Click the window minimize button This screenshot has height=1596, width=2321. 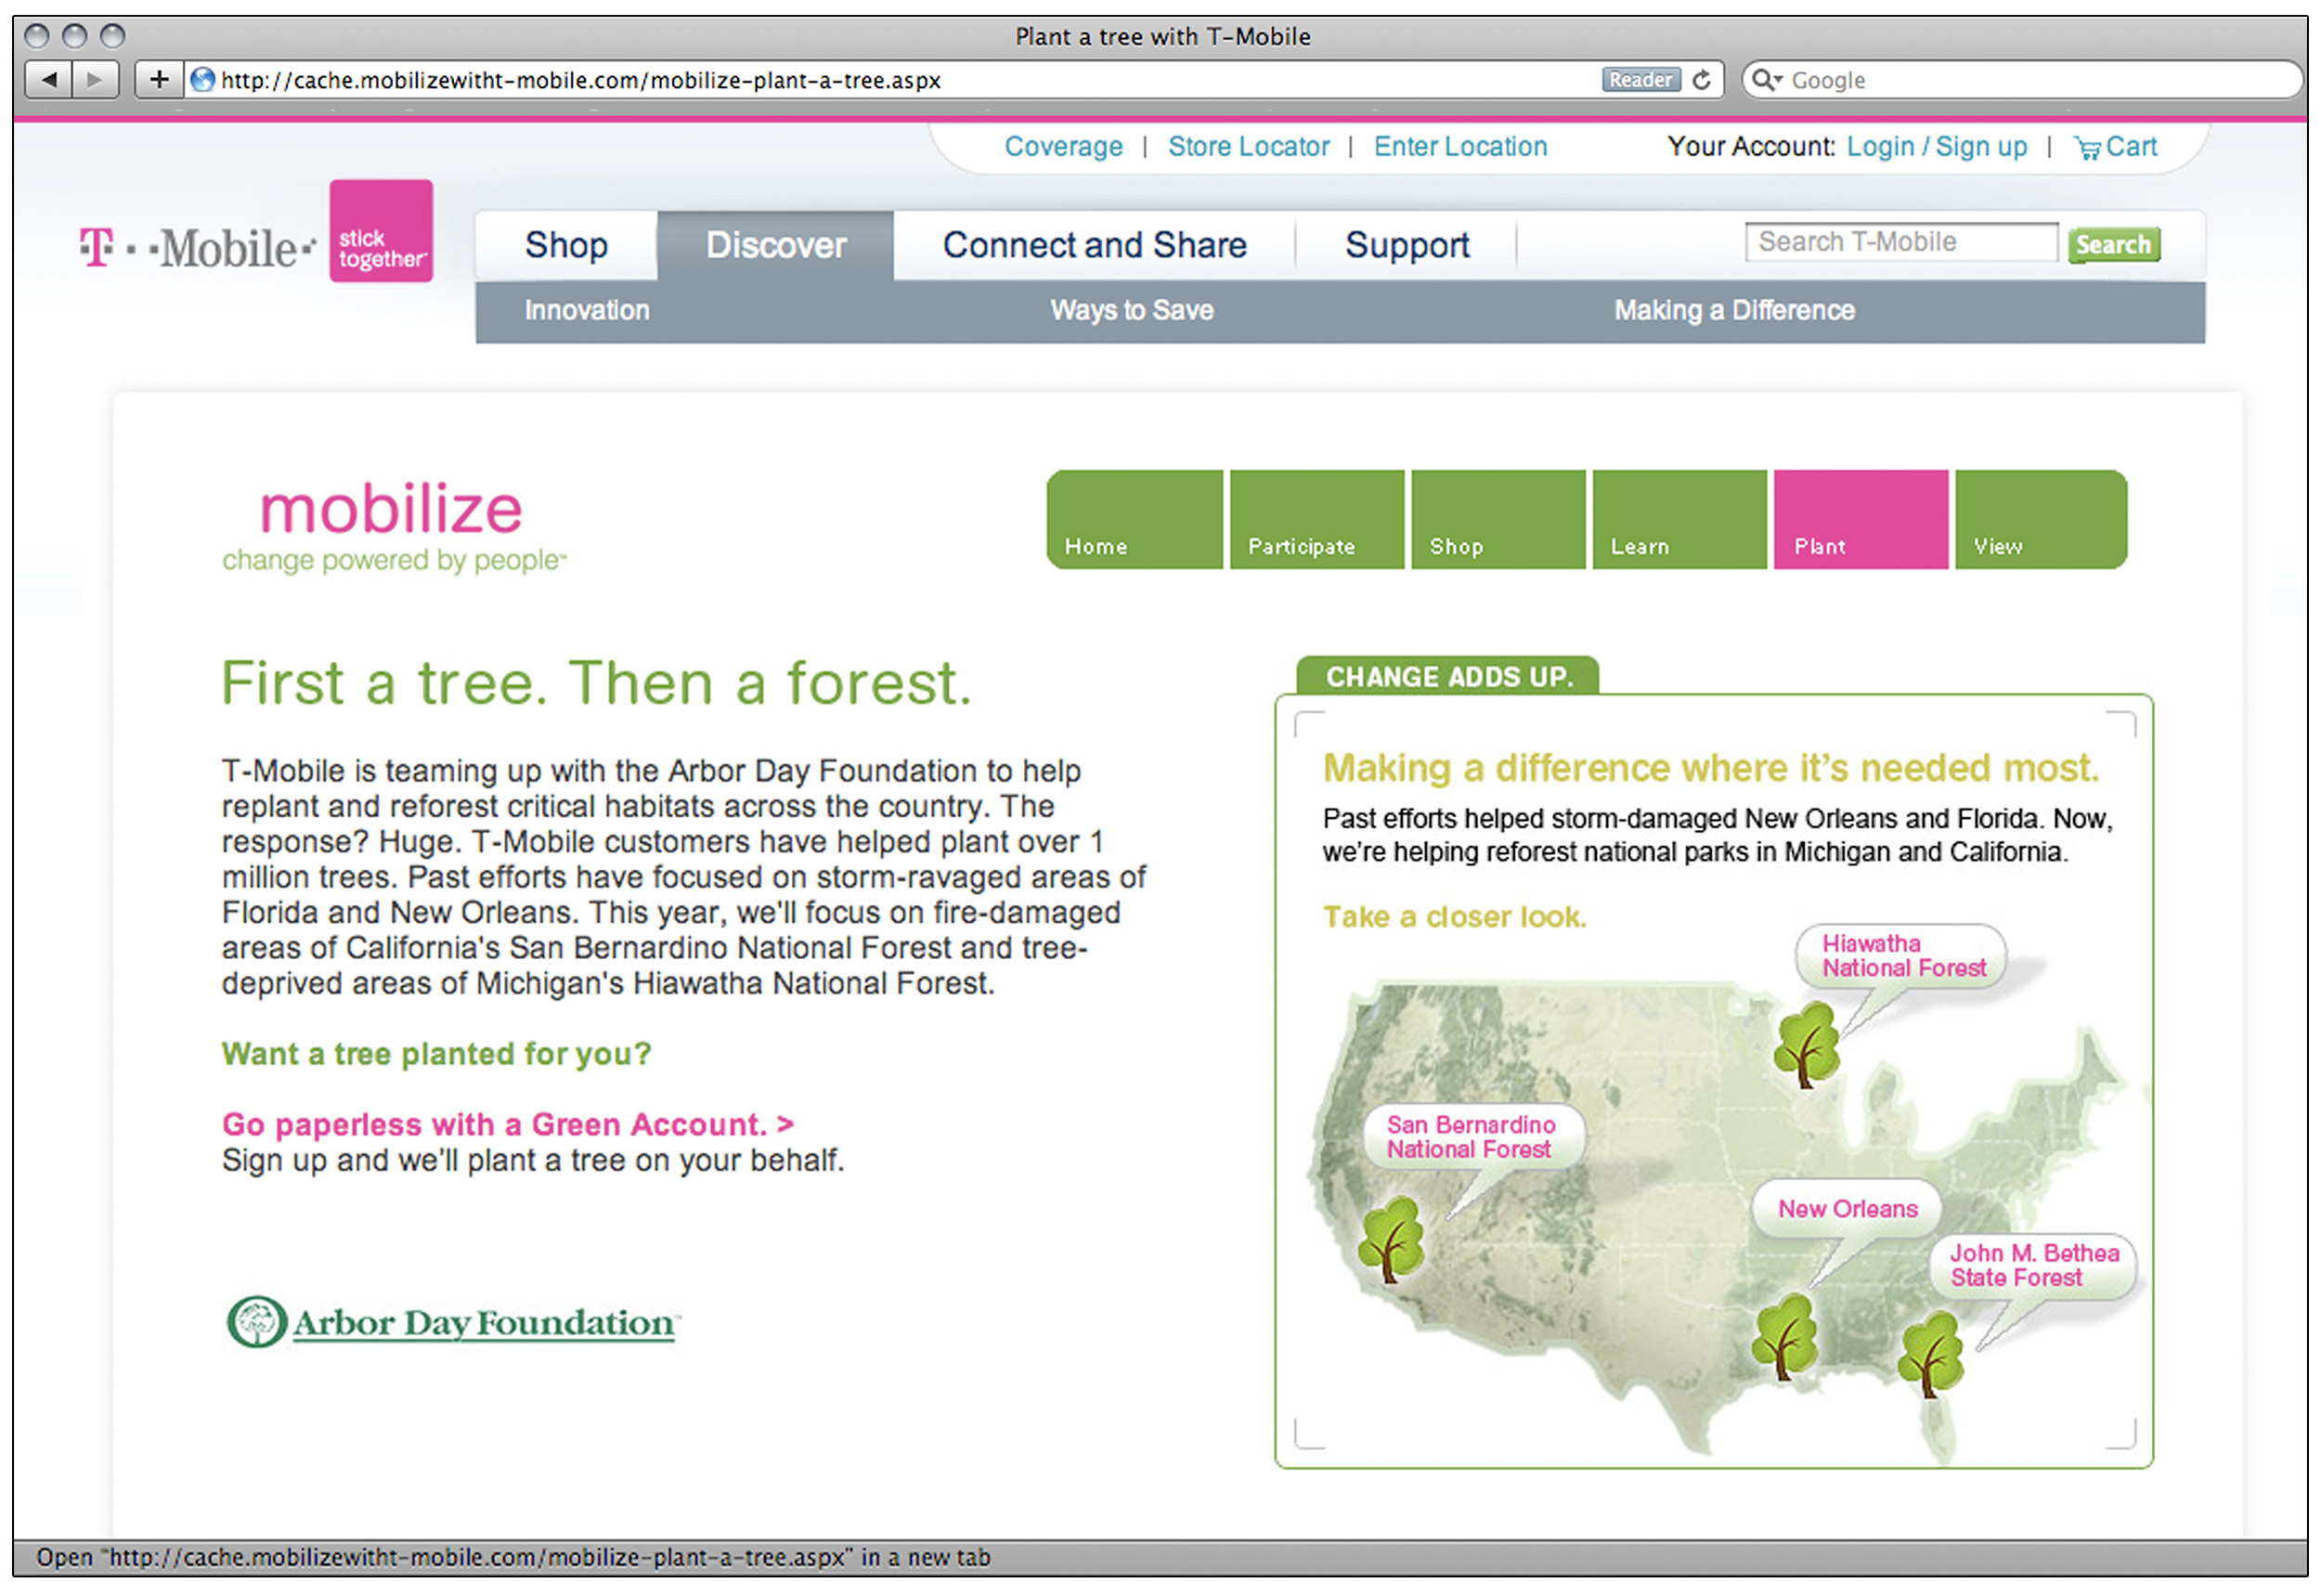tap(74, 36)
